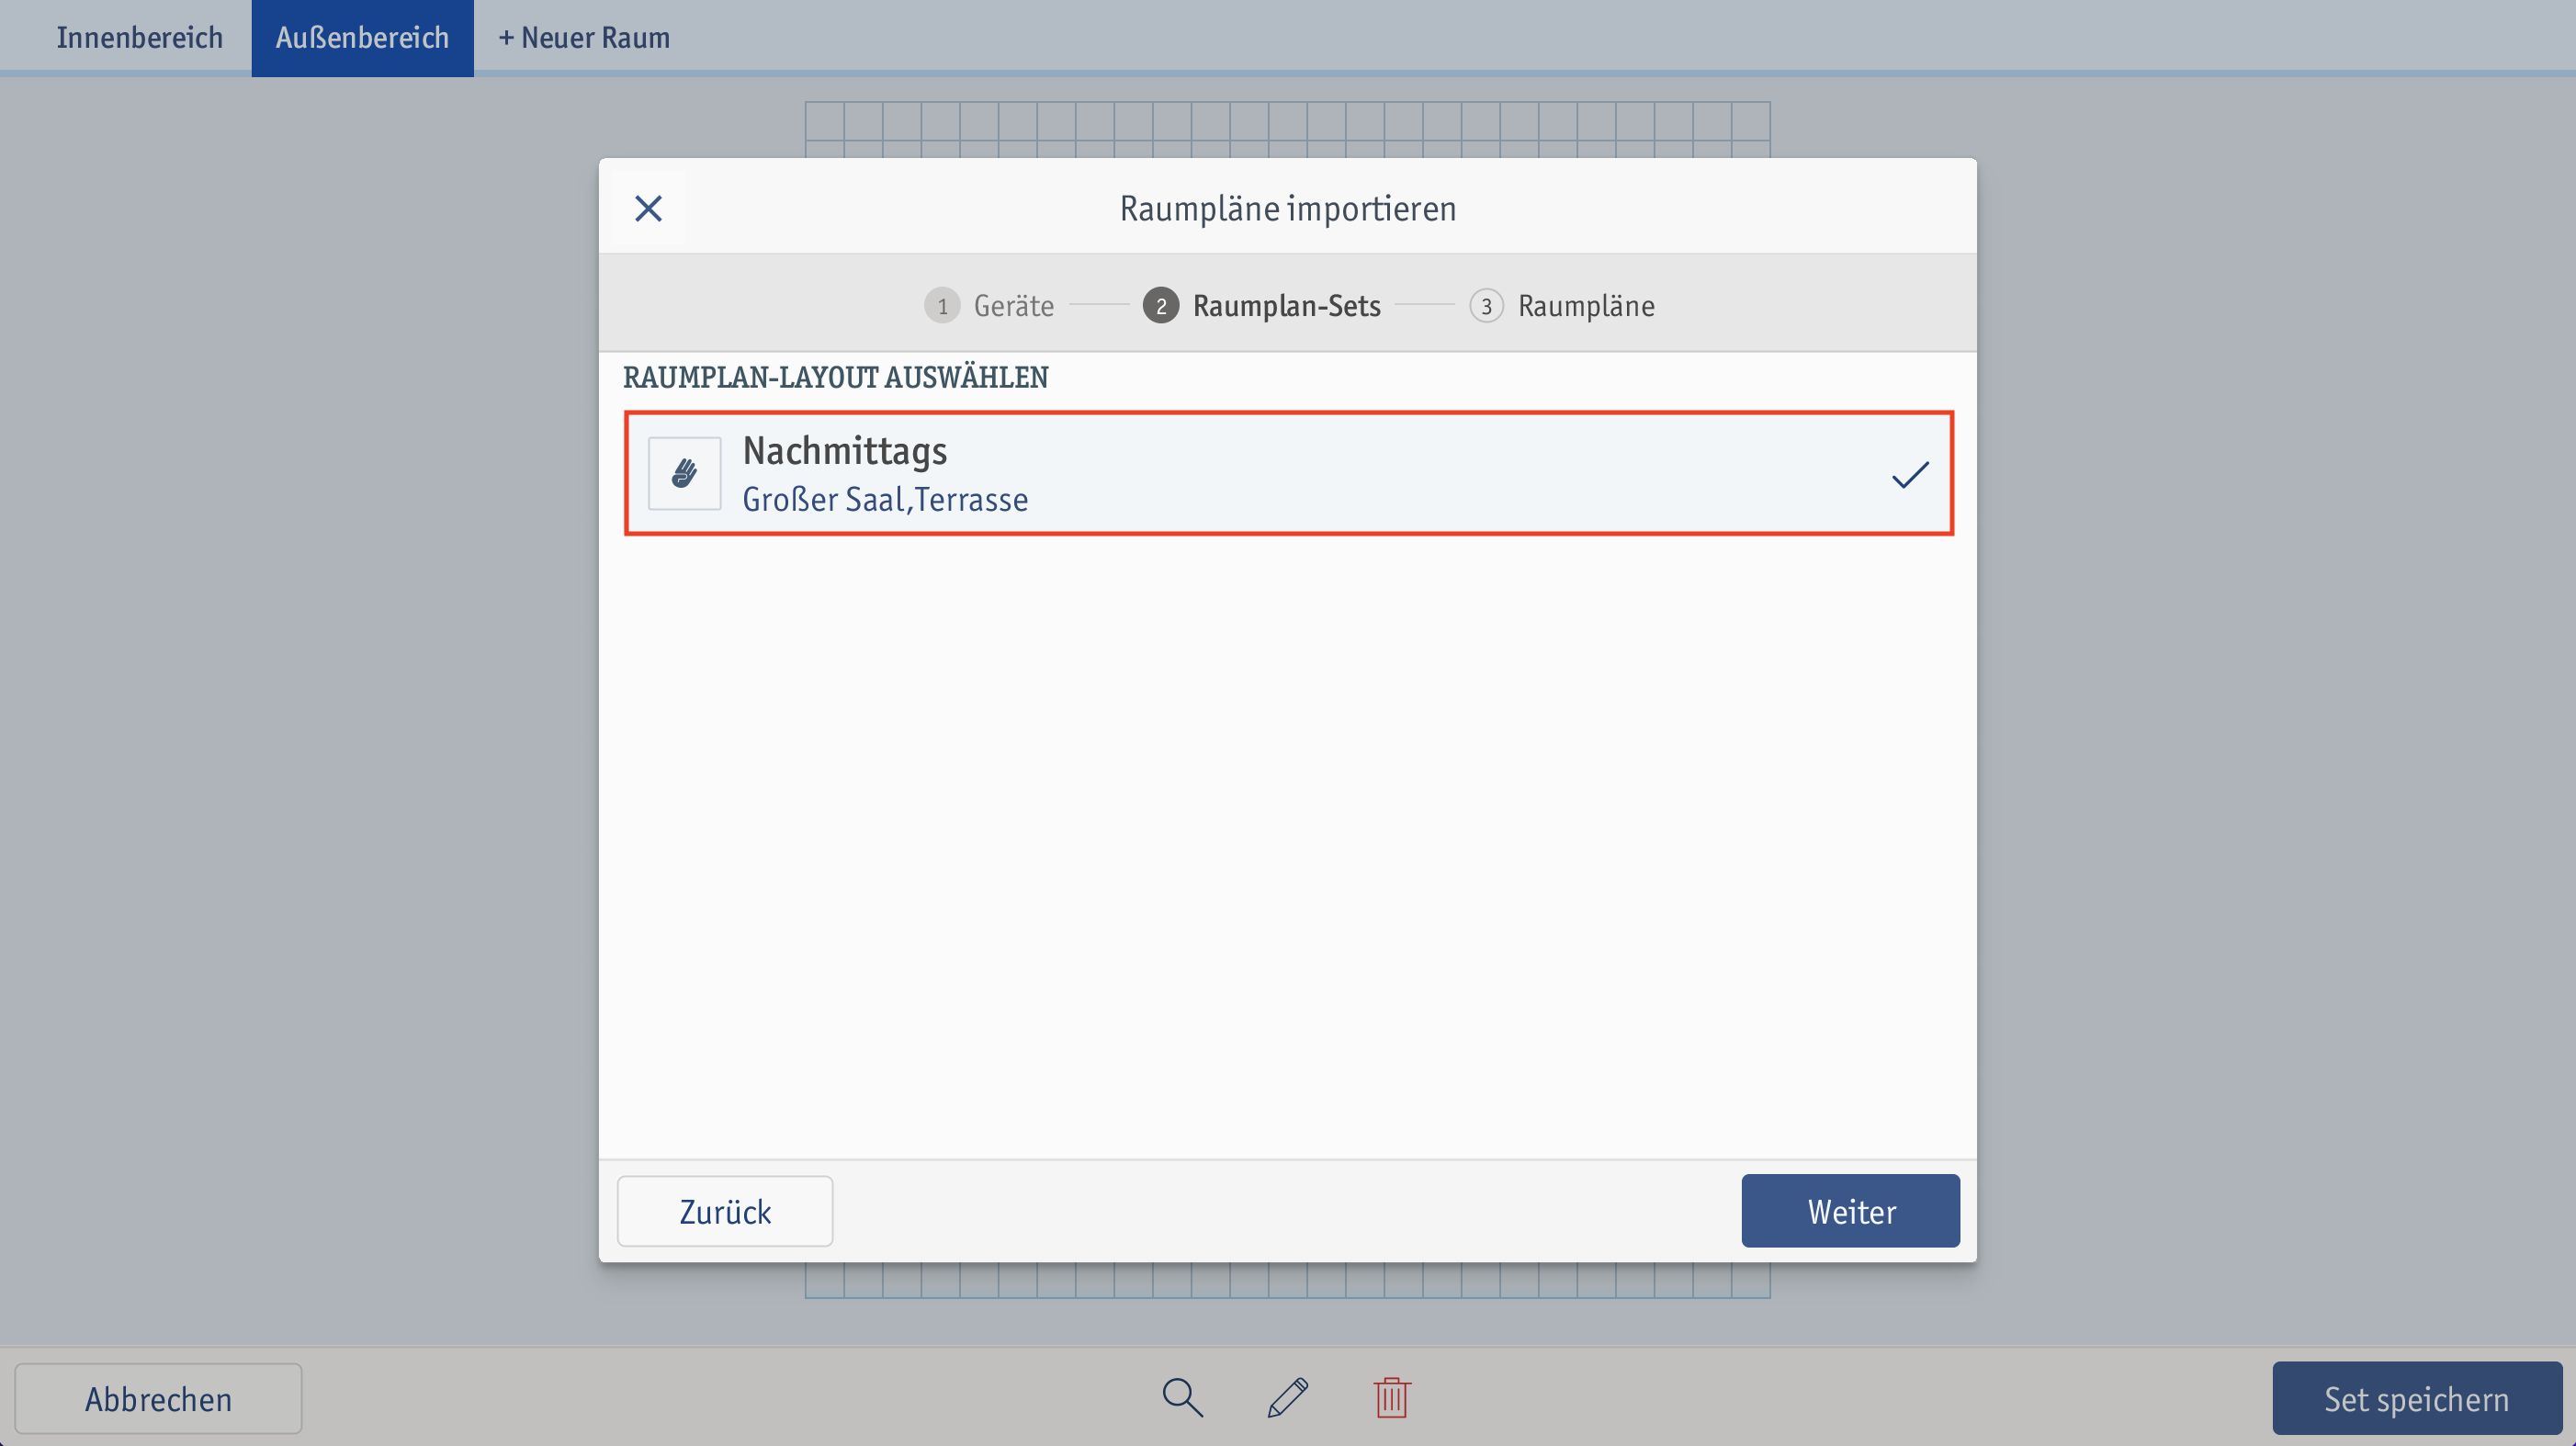Select step 2 Raumplan-Sets
2576x1446 pixels.
(x=1262, y=305)
